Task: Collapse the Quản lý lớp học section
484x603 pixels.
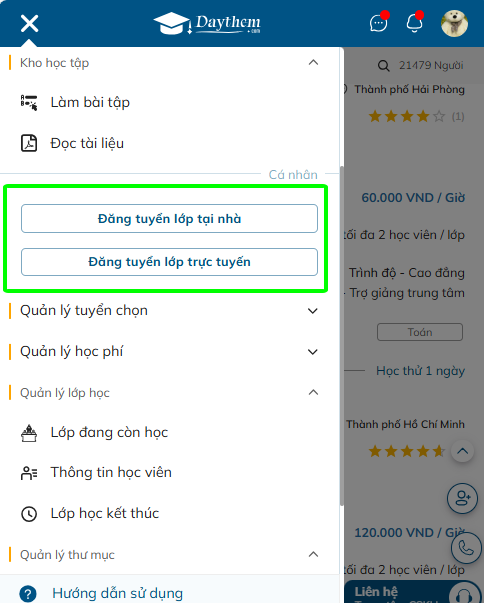Action: click(x=313, y=392)
